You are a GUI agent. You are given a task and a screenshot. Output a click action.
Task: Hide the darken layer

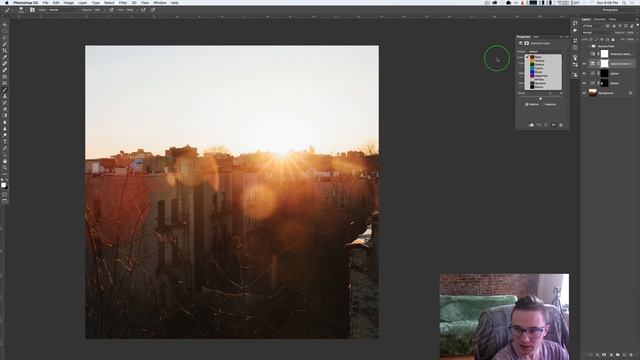tap(584, 83)
